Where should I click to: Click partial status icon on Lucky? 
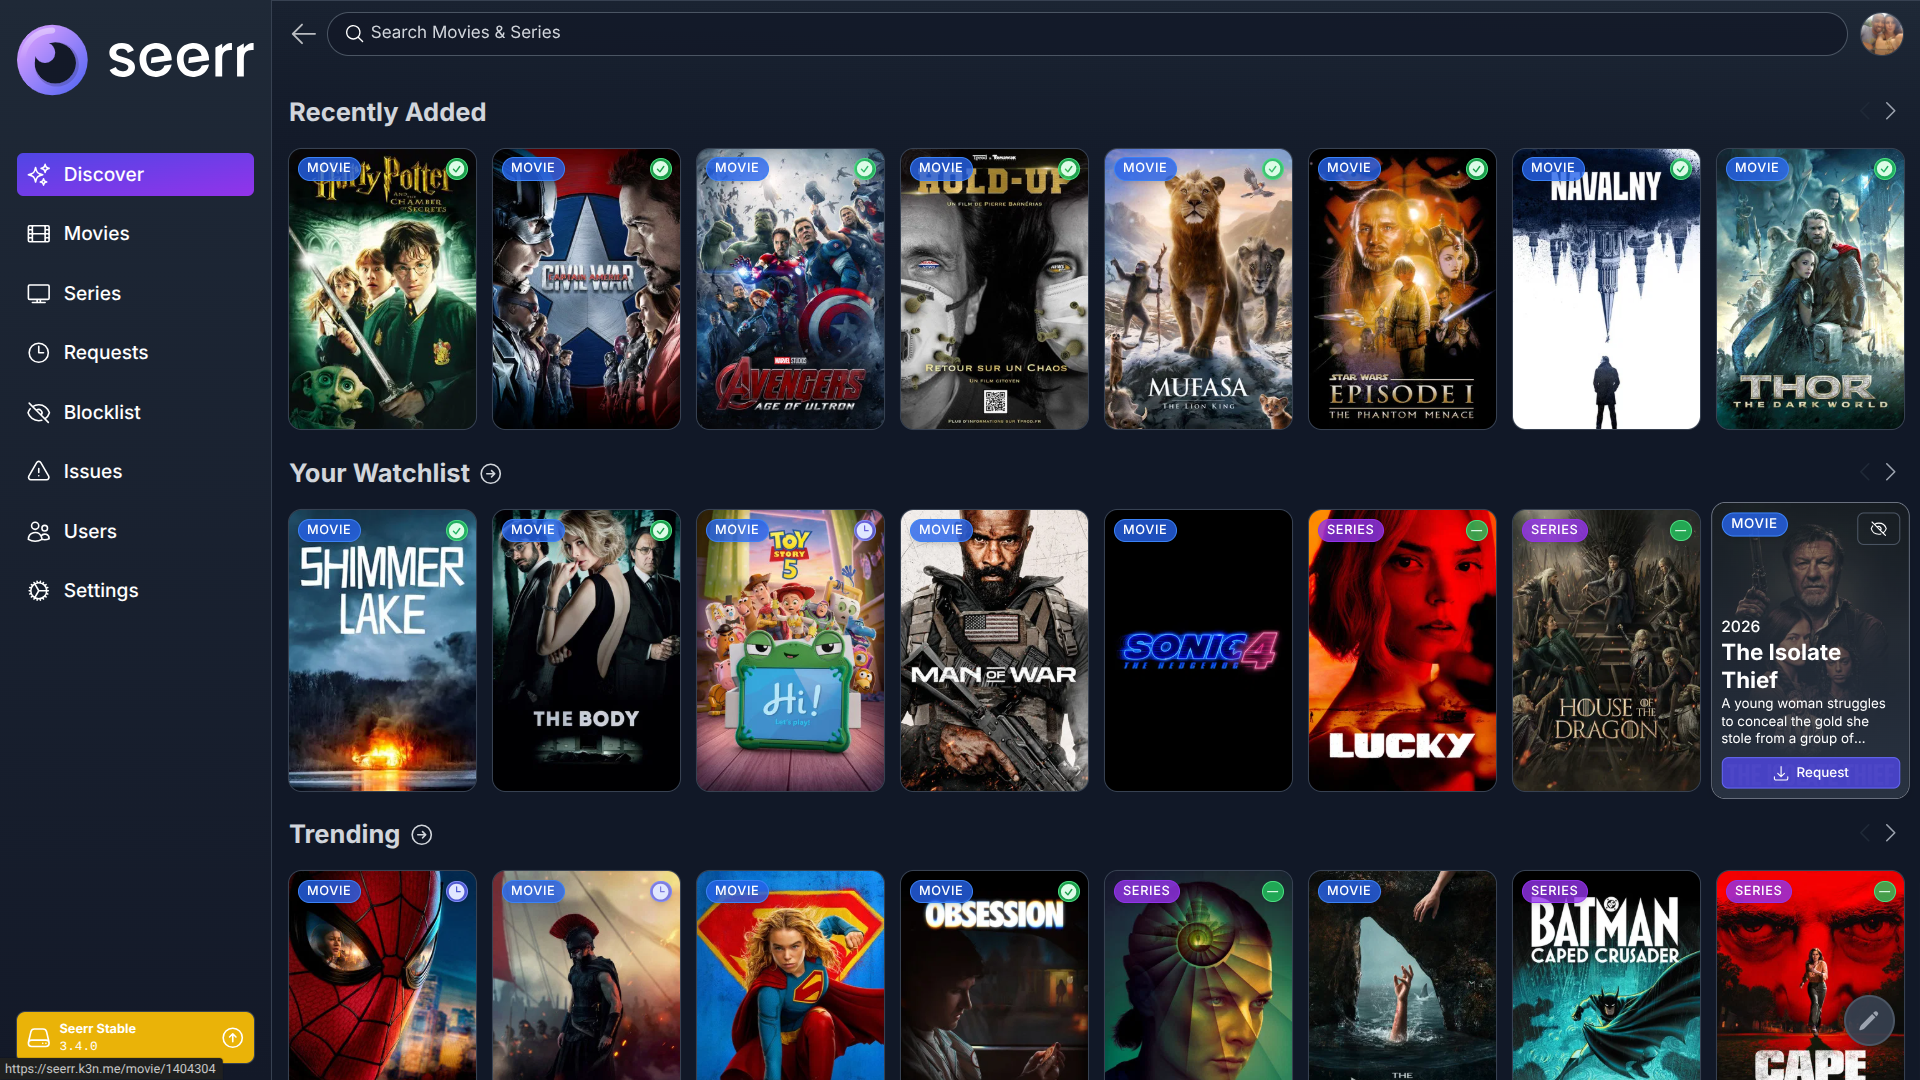coord(1477,530)
